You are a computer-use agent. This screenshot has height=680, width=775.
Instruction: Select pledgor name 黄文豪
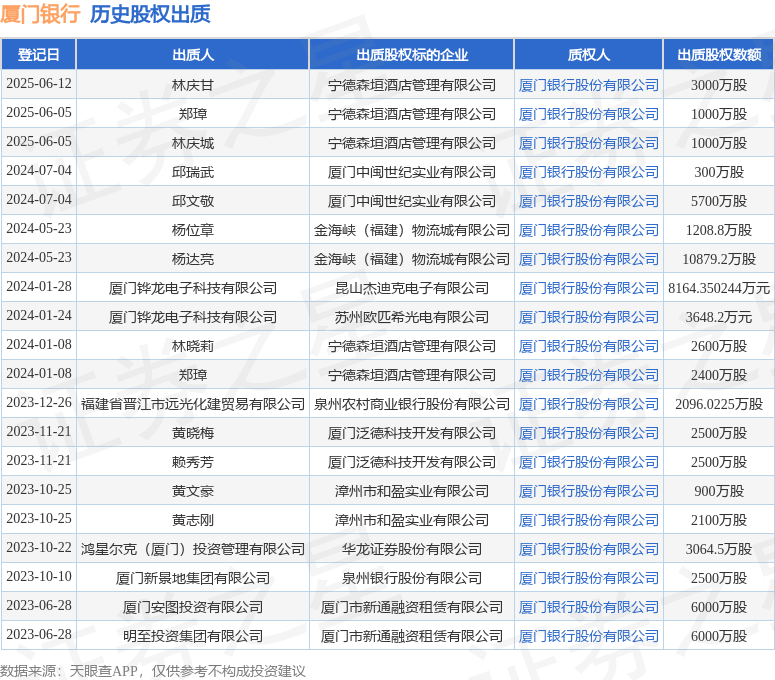(x=193, y=491)
